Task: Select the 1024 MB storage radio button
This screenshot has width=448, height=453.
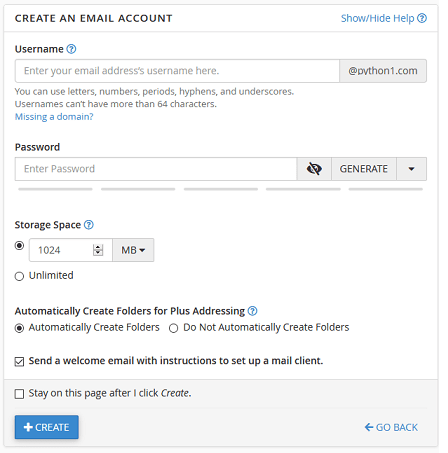Action: point(19,246)
